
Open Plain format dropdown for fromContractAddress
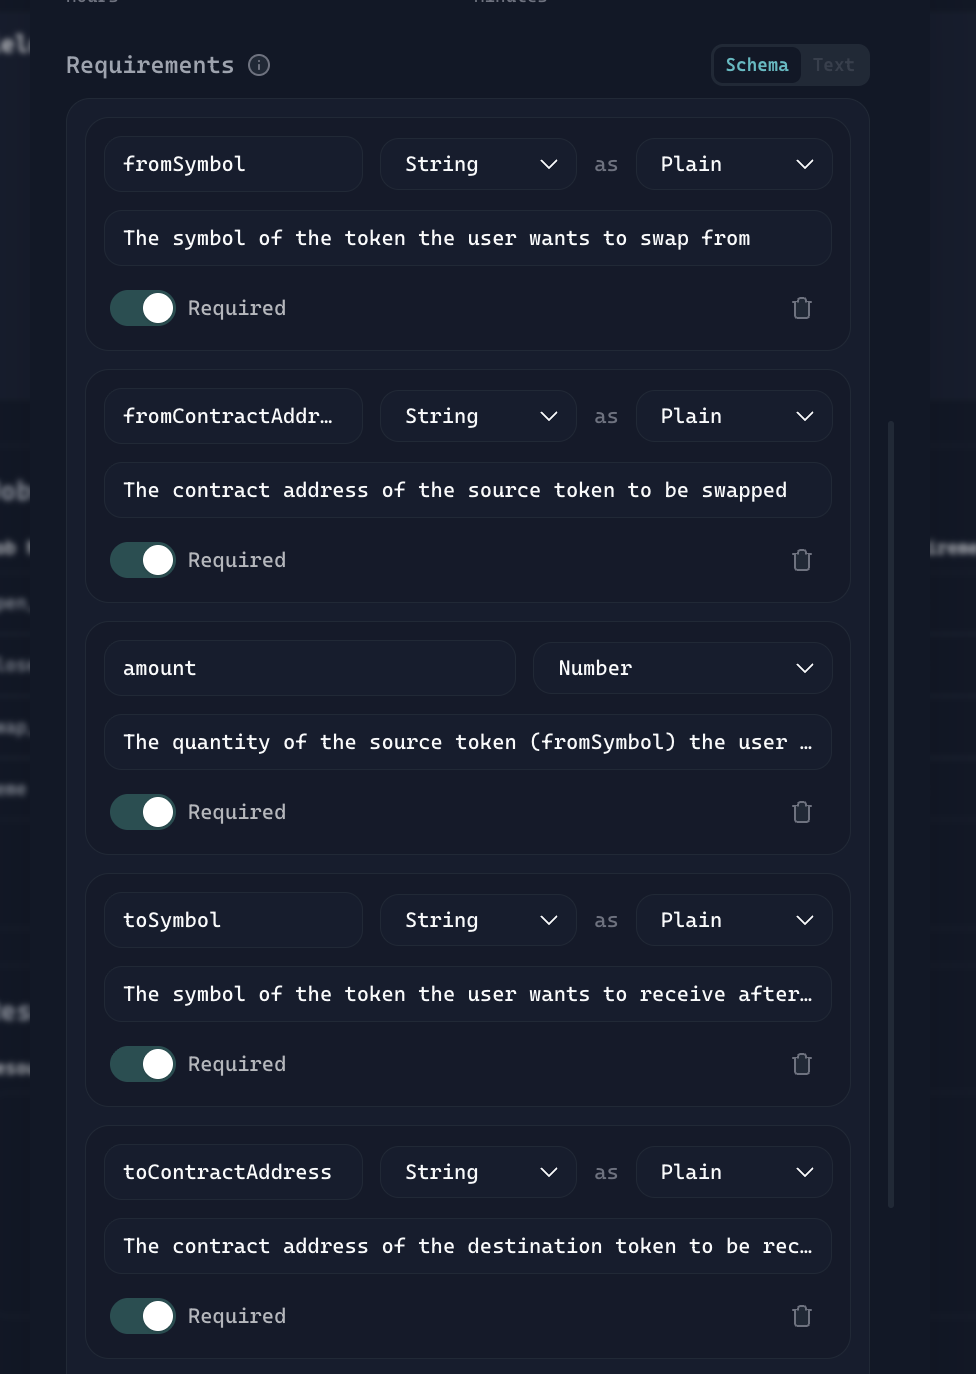(x=734, y=416)
